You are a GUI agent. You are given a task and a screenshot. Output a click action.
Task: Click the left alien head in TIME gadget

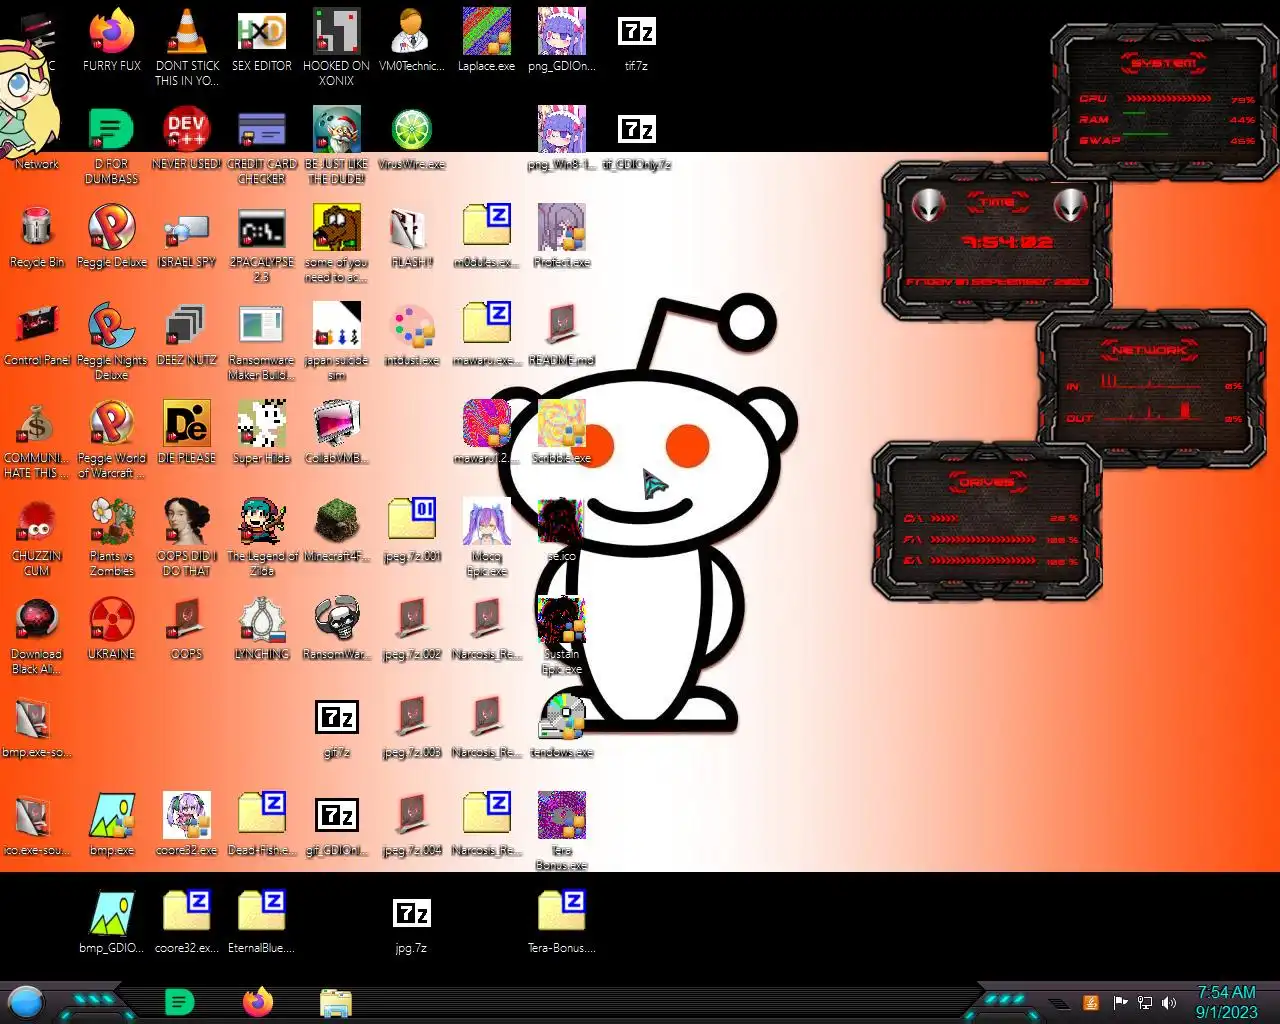[x=928, y=206]
